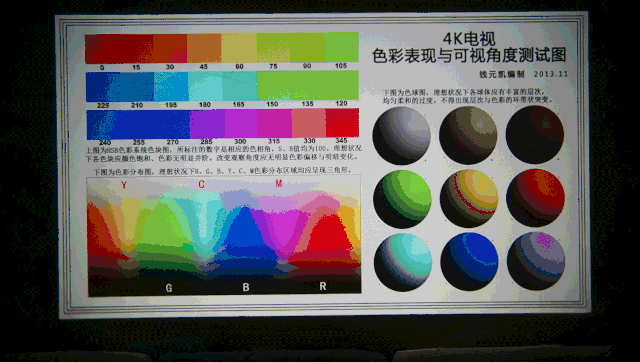Pick the red color block labeled 345
The width and height of the screenshot is (640, 362).
tap(342, 122)
